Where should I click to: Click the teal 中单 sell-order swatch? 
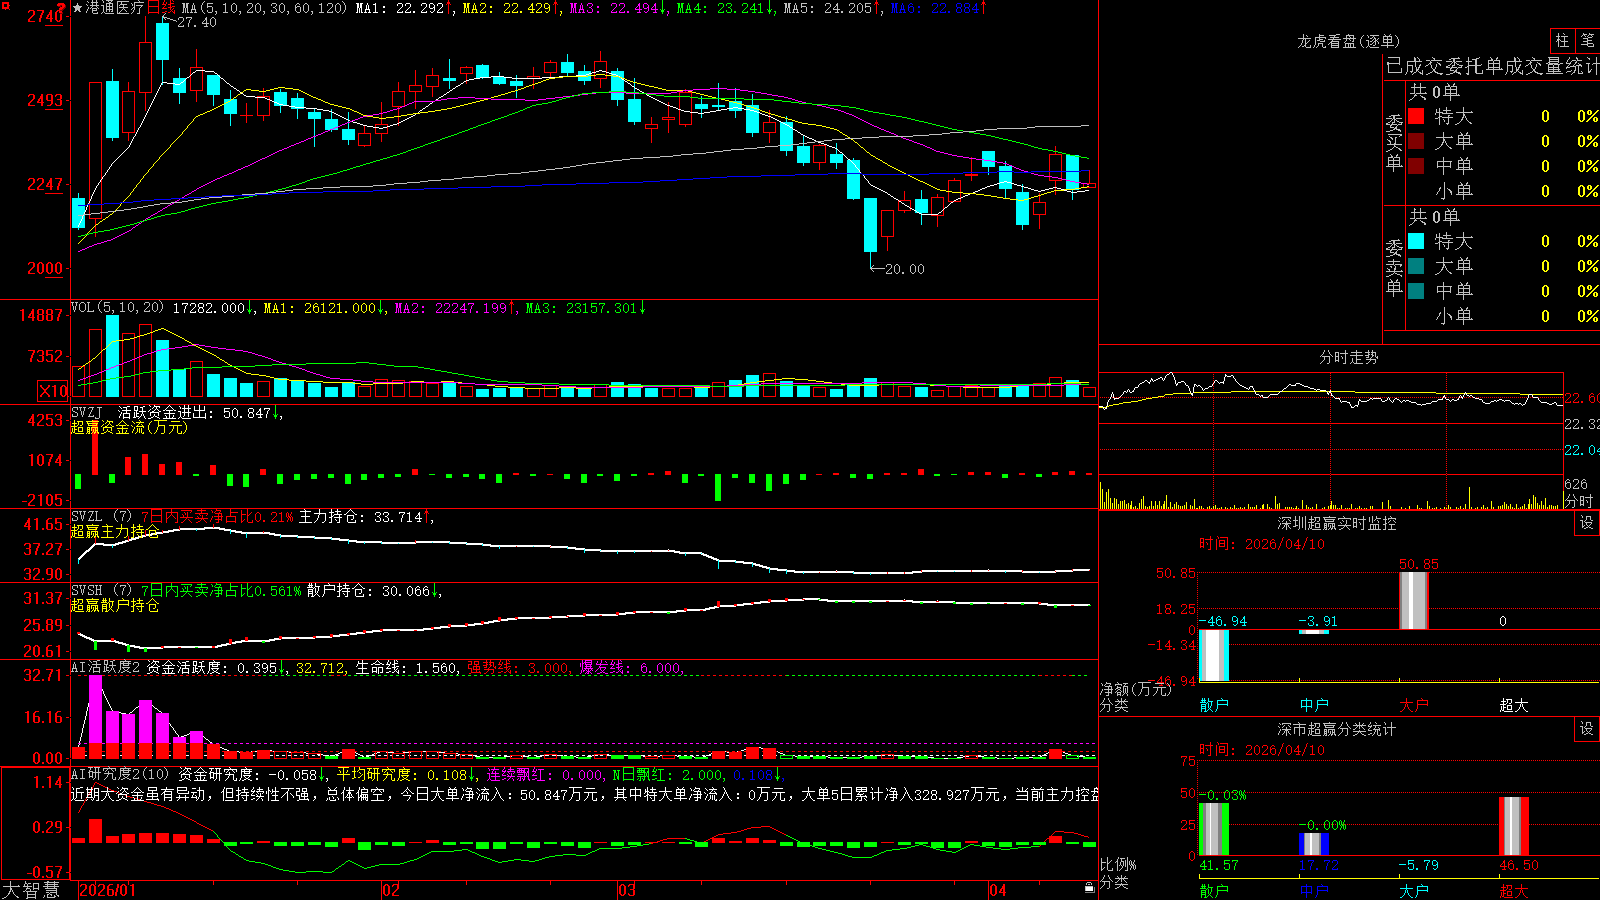(1416, 291)
